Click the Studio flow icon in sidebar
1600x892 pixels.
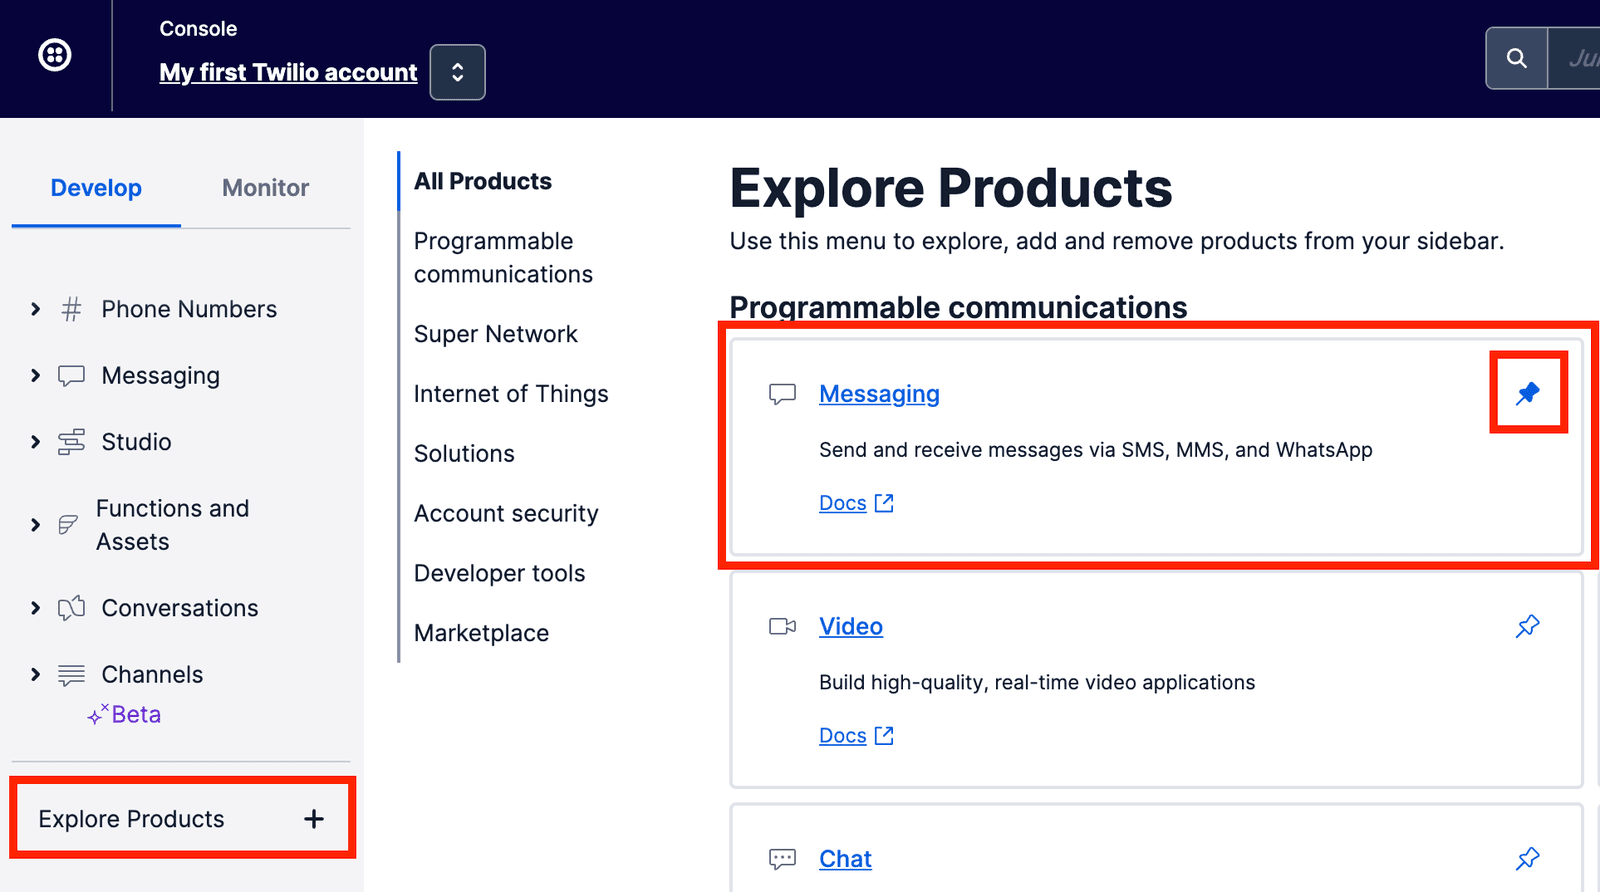click(71, 442)
